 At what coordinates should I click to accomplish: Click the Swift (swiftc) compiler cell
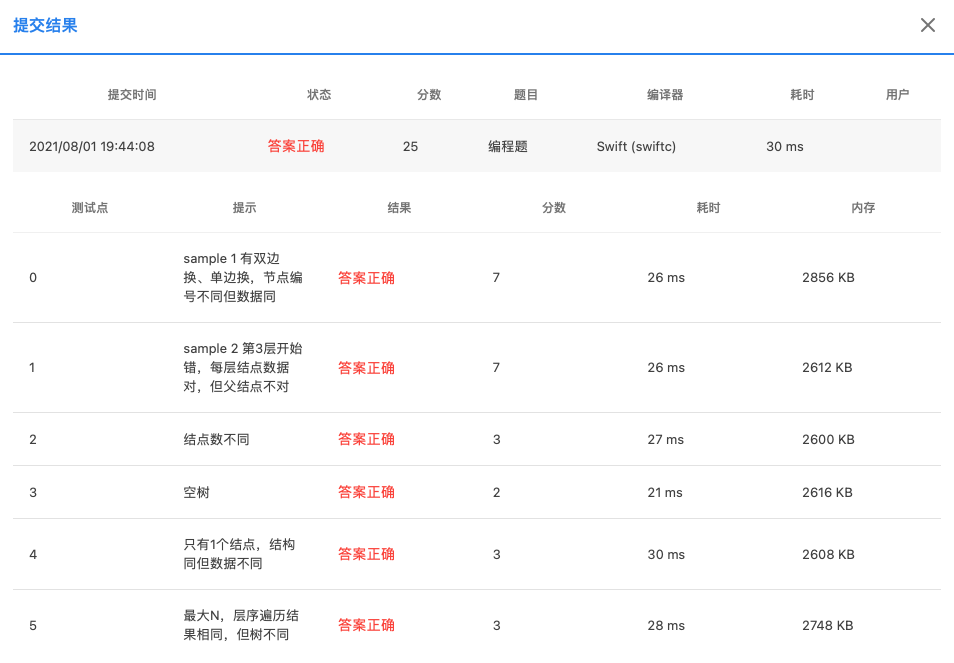coord(636,147)
